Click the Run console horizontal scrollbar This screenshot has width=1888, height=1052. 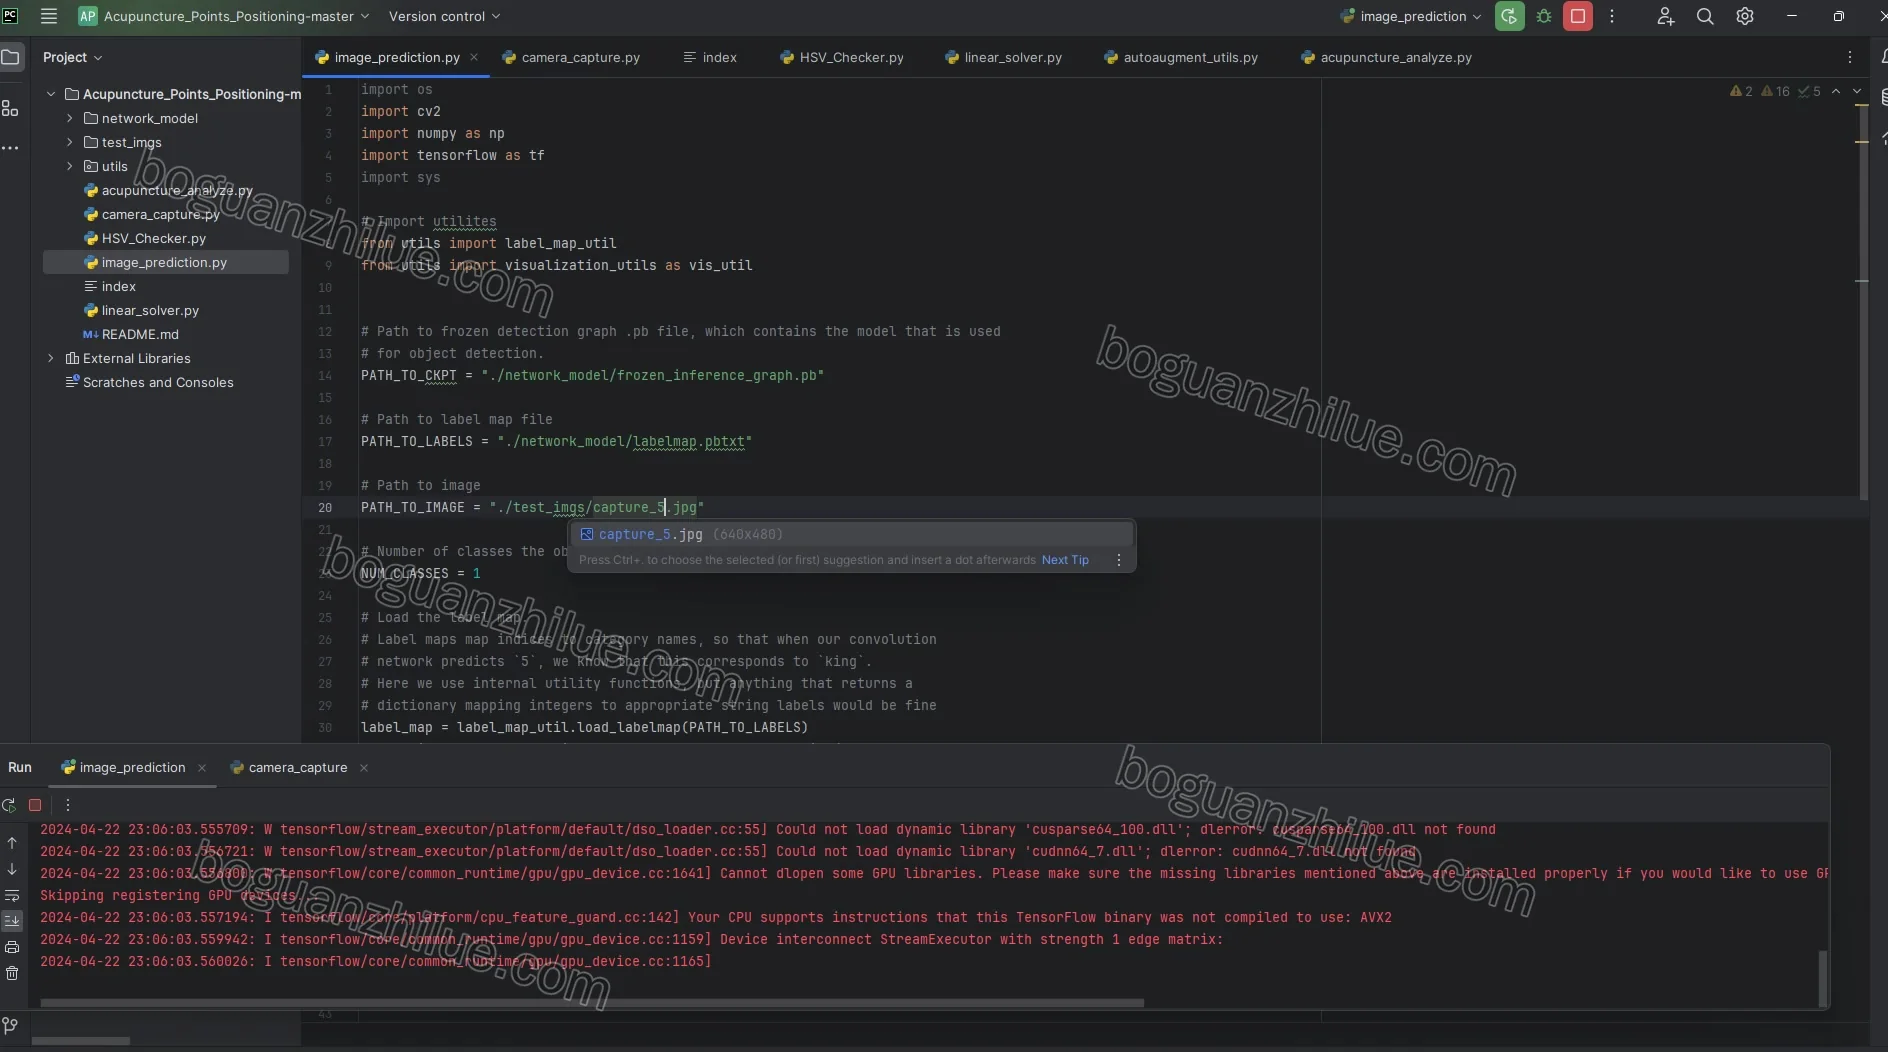point(592,1002)
